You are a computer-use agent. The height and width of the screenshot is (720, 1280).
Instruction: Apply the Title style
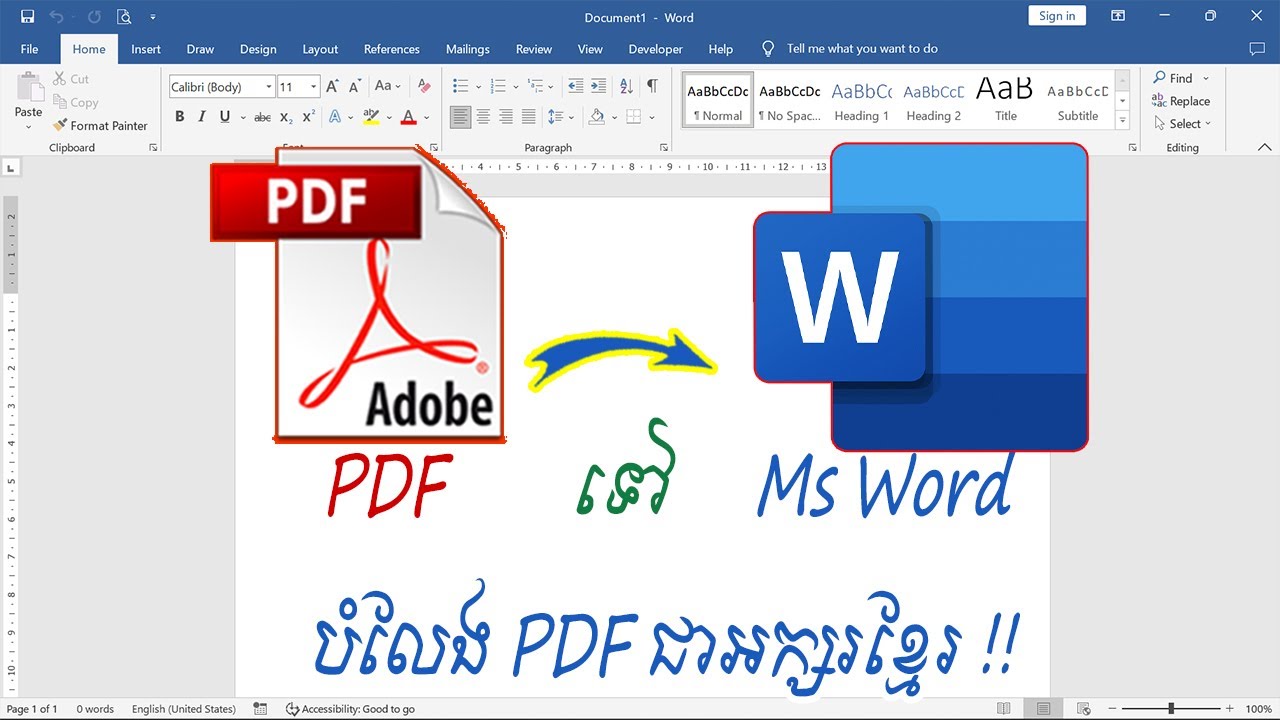[x=1006, y=101]
